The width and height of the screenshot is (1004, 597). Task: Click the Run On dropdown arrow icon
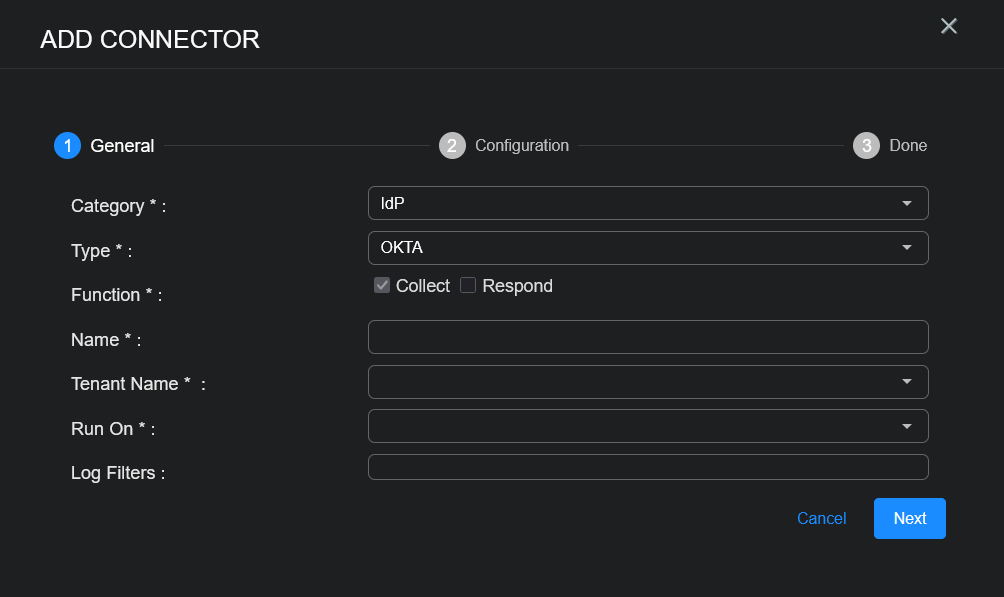coord(907,426)
